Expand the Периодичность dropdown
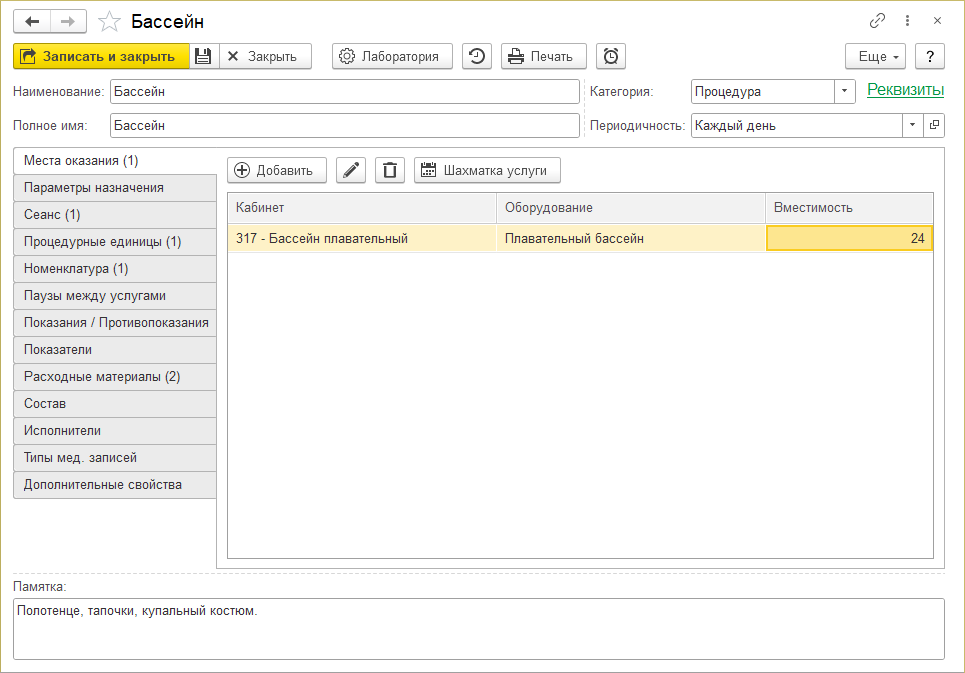The width and height of the screenshot is (965, 673). pyautogui.click(x=912, y=126)
